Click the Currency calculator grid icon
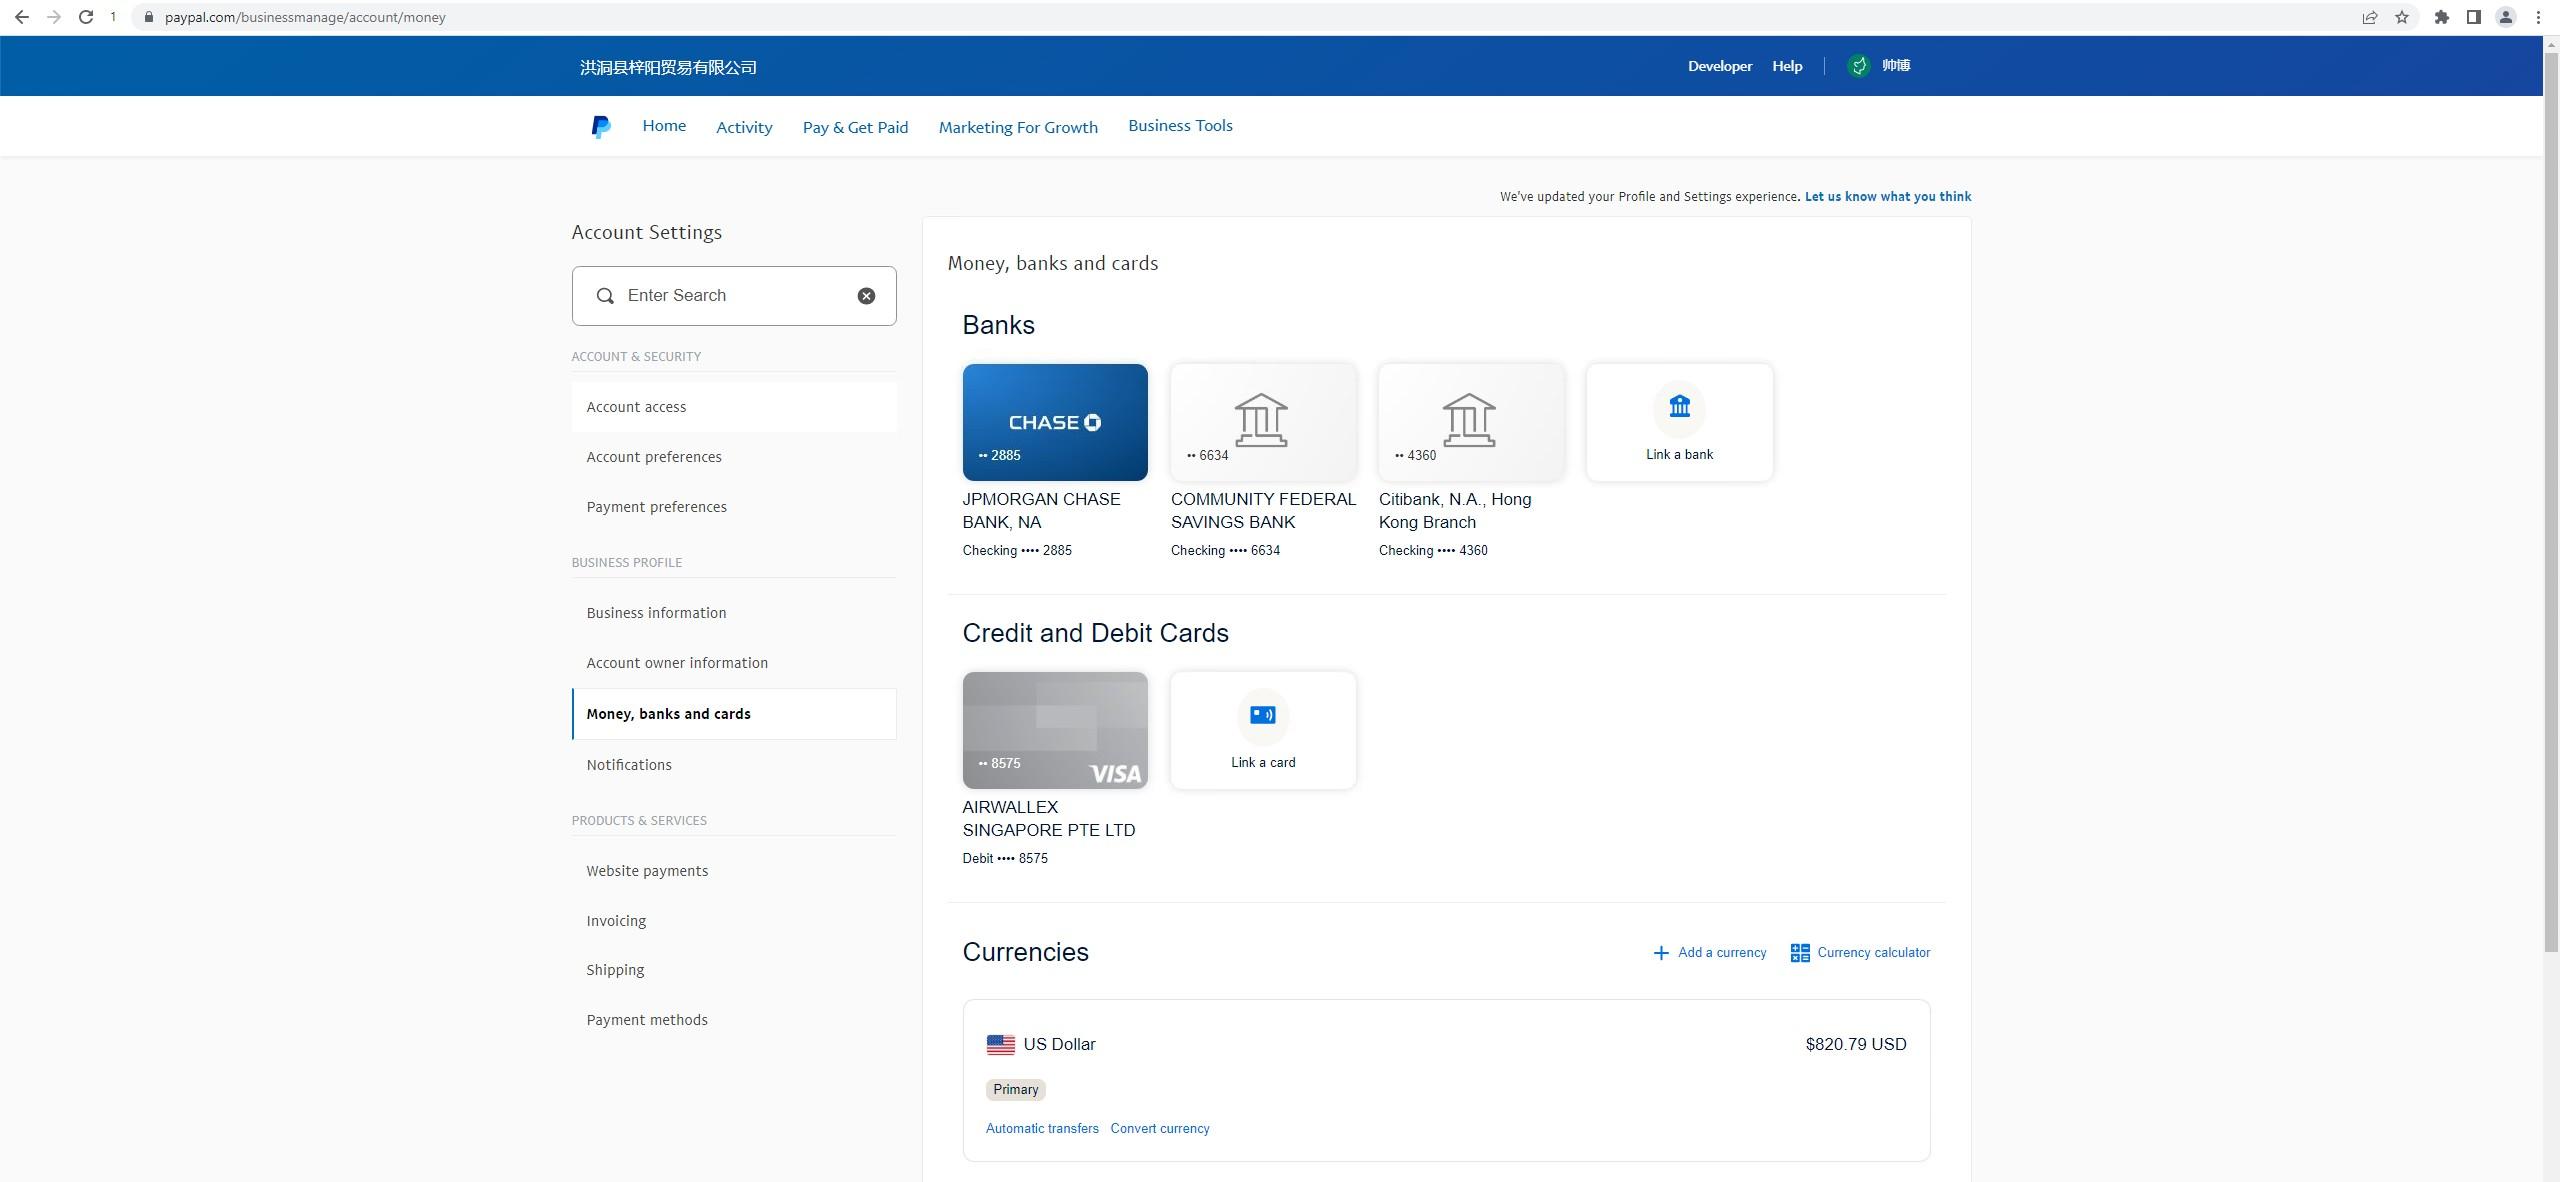Screen dimensions: 2560x1182 1799,953
